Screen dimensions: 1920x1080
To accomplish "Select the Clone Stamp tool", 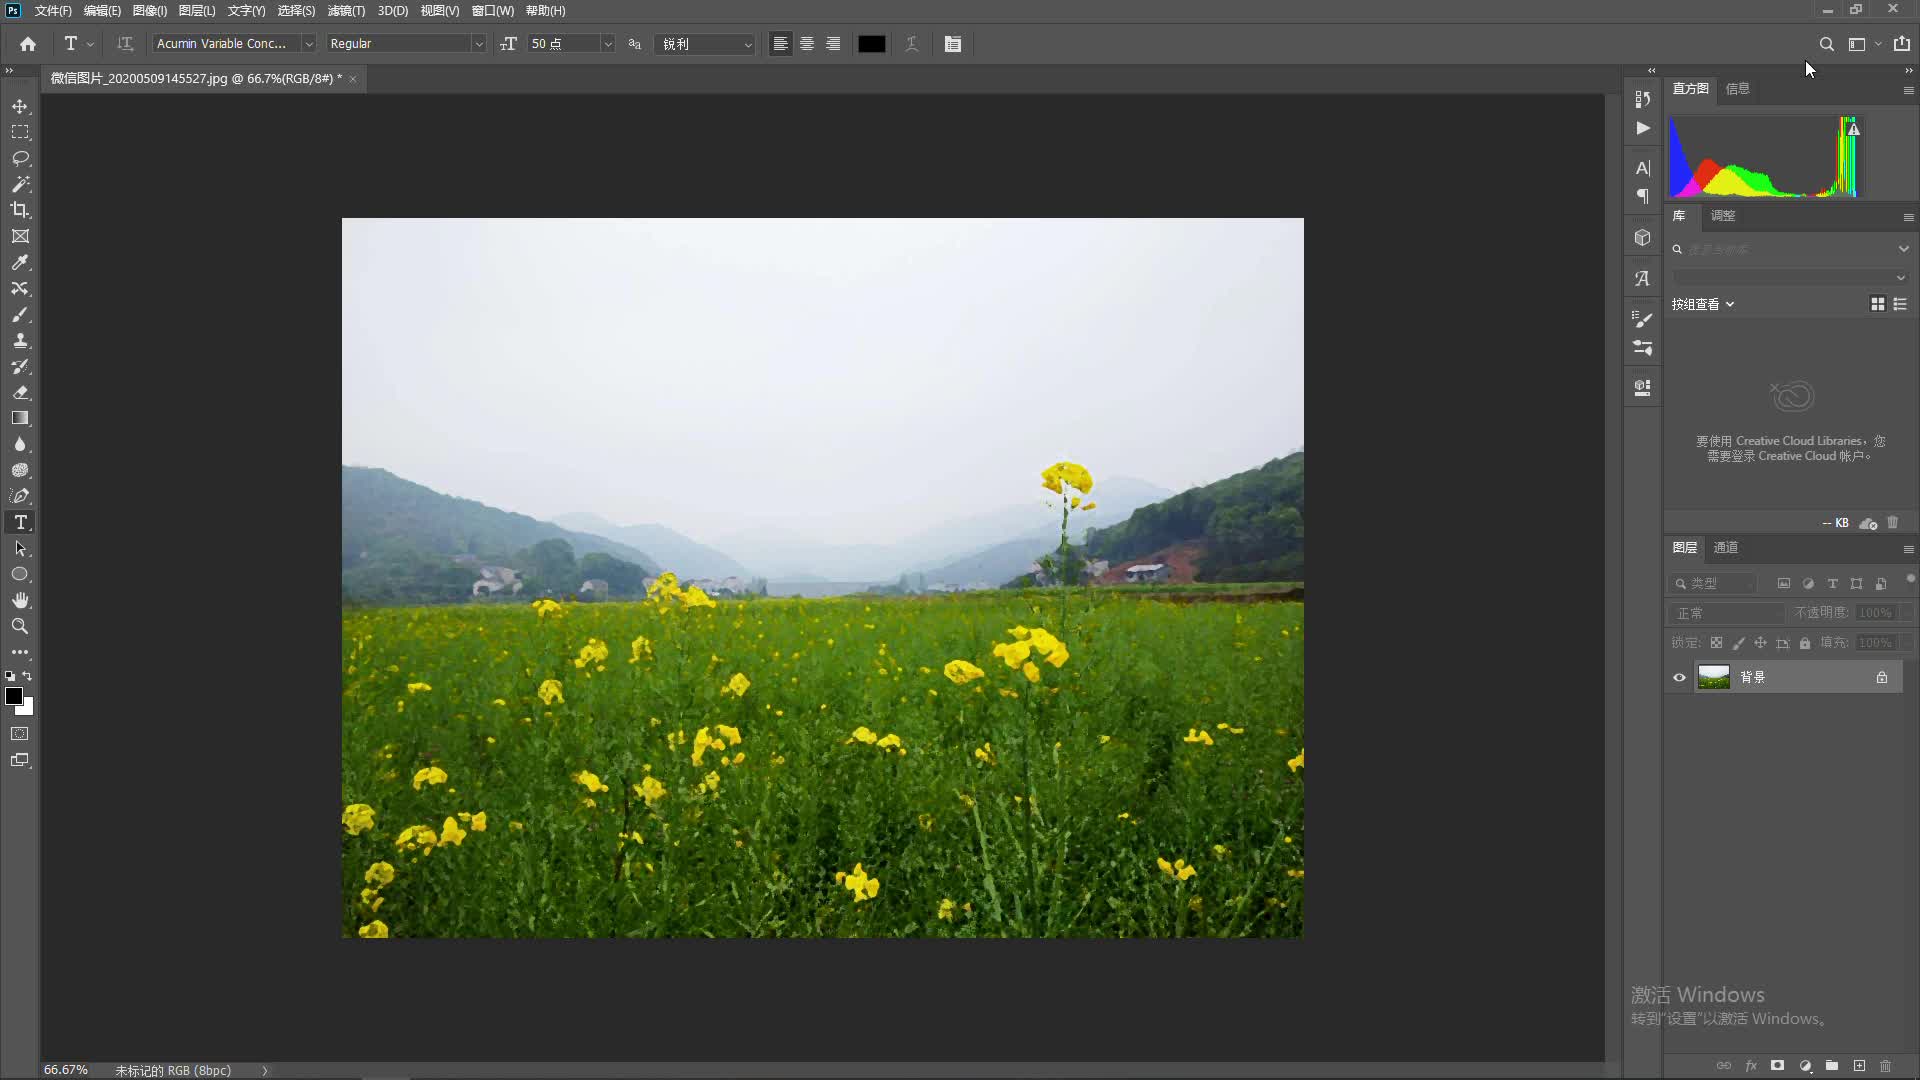I will 20,340.
